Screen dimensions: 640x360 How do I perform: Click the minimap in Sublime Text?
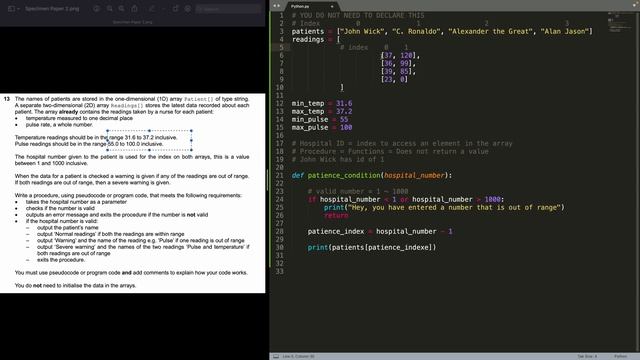tap(619, 22)
